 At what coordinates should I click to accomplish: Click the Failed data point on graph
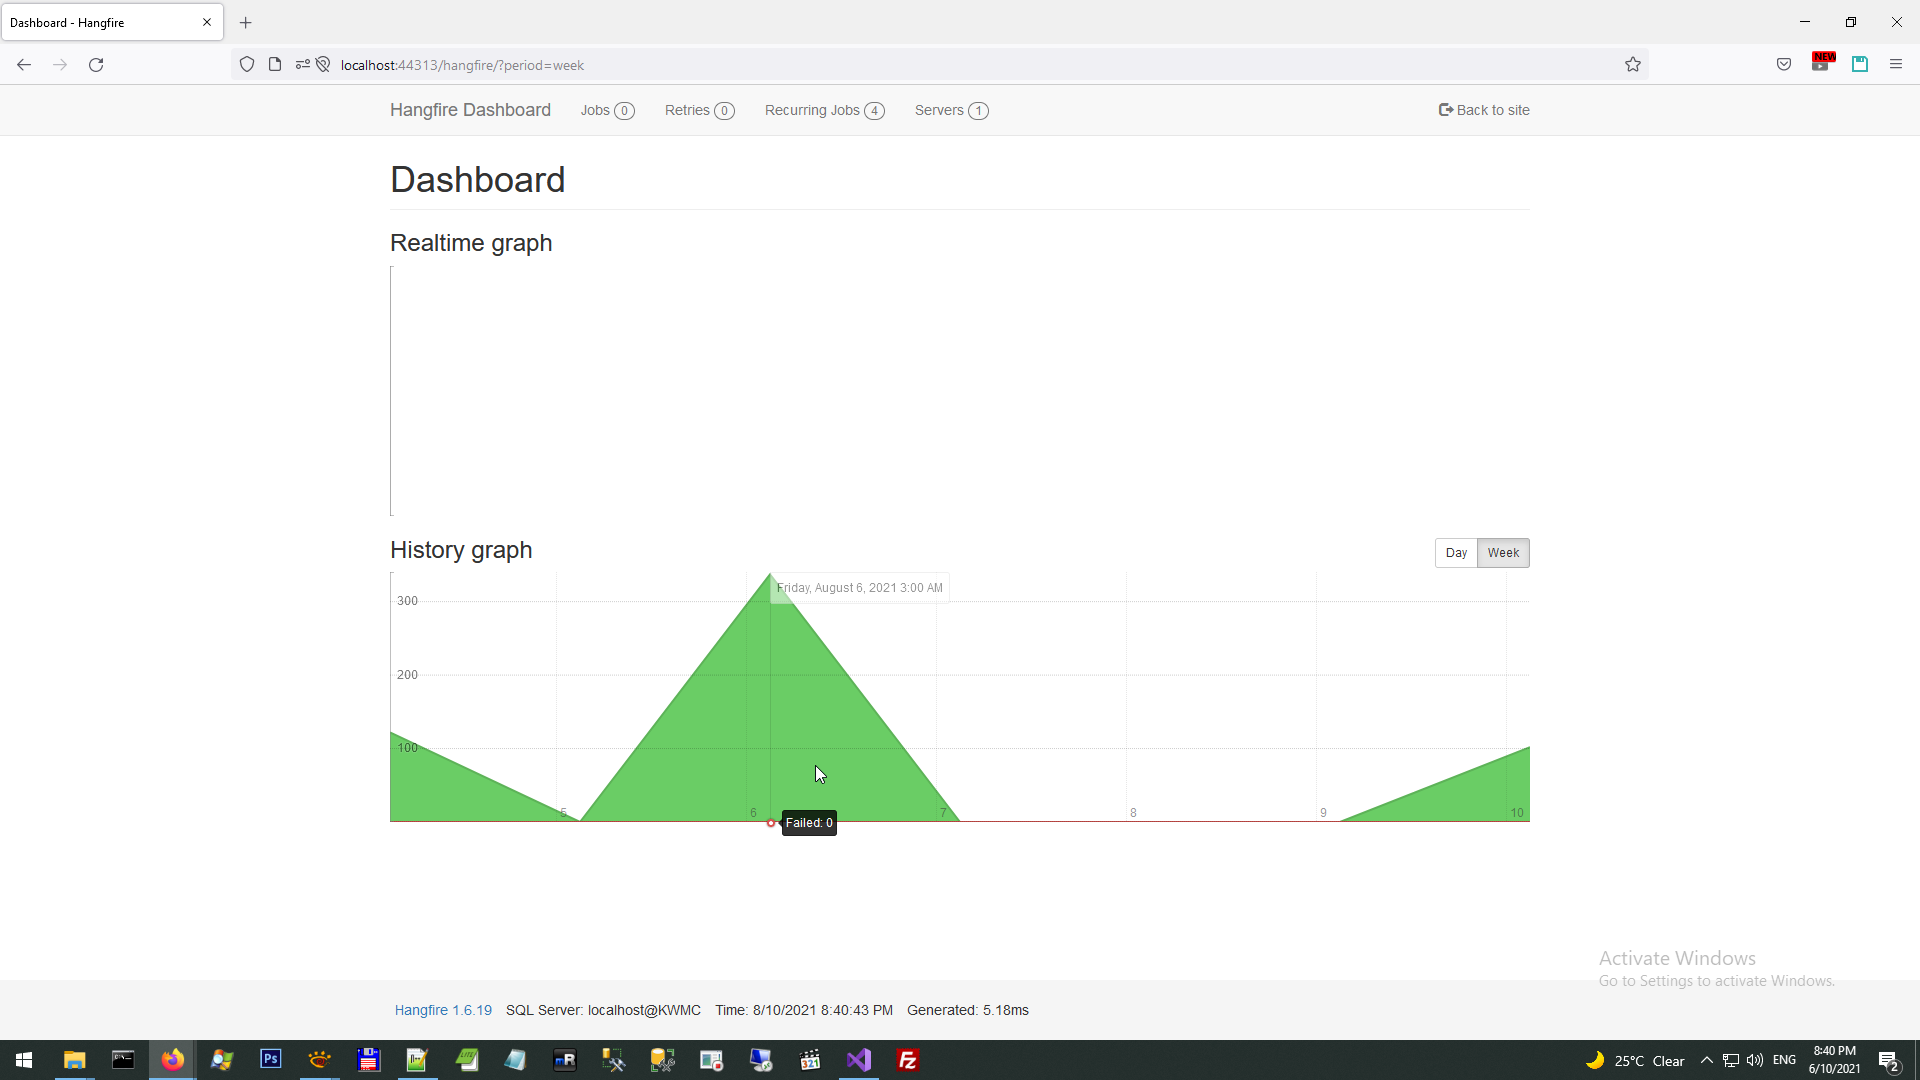coord(771,823)
